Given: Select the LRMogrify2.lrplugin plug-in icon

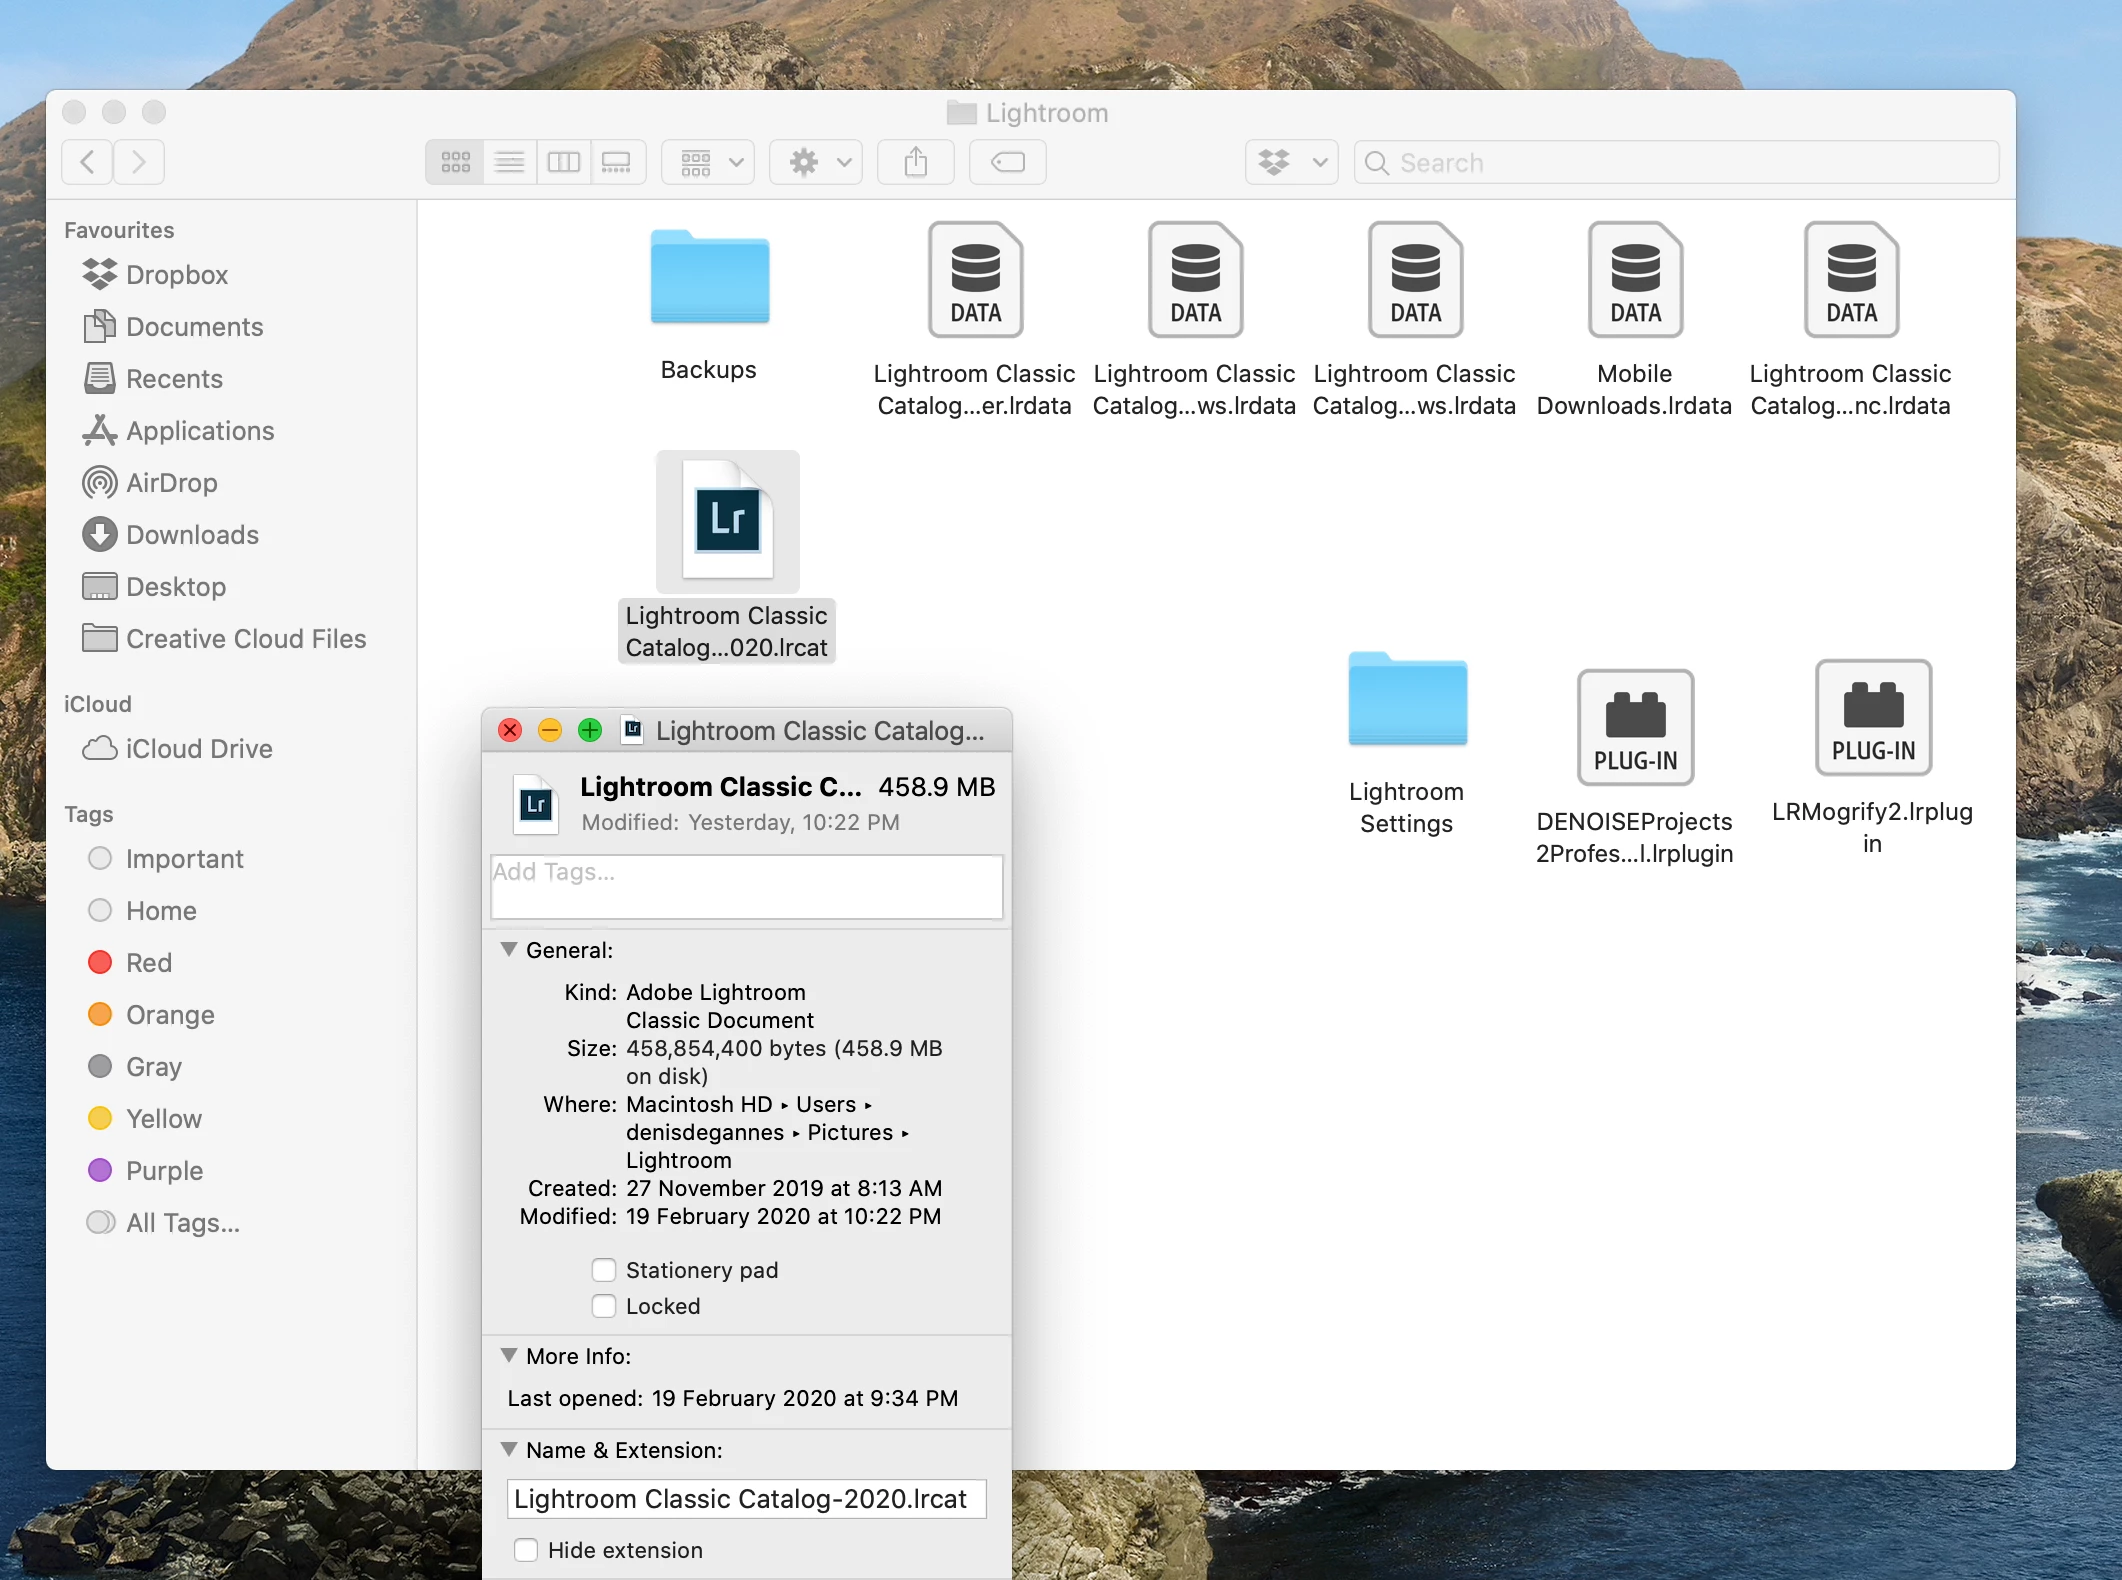Looking at the screenshot, I should (1872, 717).
